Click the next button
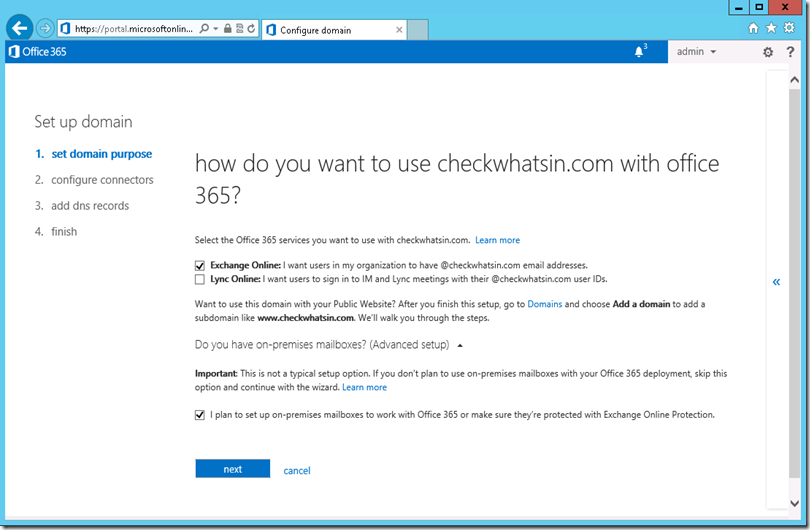 (x=232, y=469)
